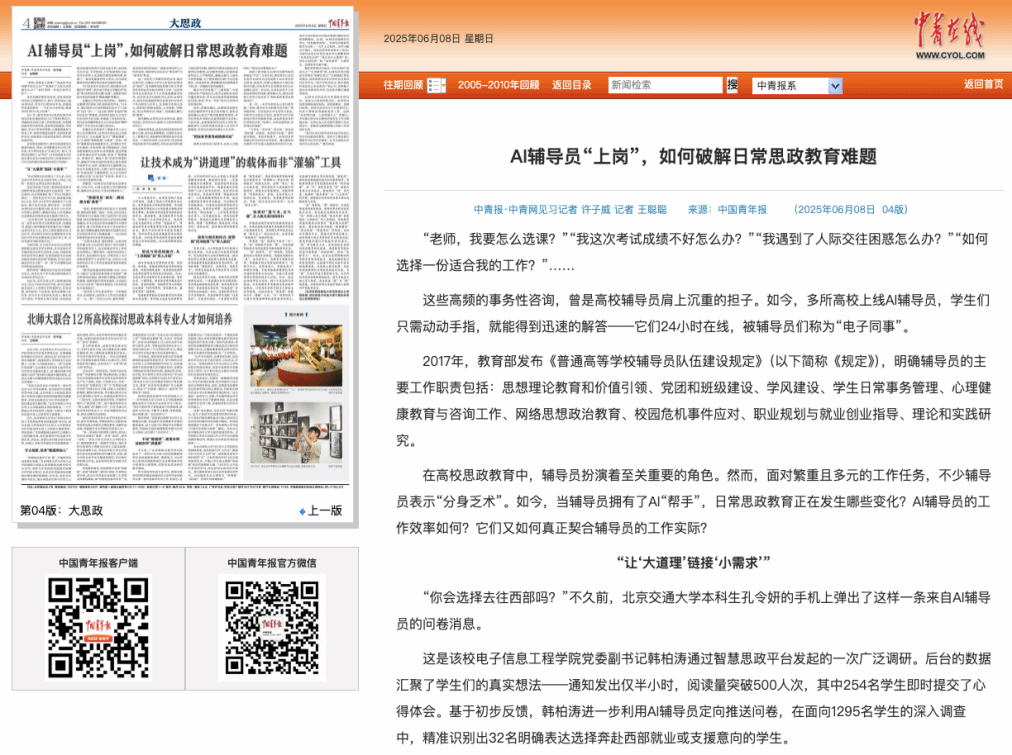This screenshot has height=755, width=1012.
Task: Open the 往期回顾 calendar icon
Action: point(436,86)
